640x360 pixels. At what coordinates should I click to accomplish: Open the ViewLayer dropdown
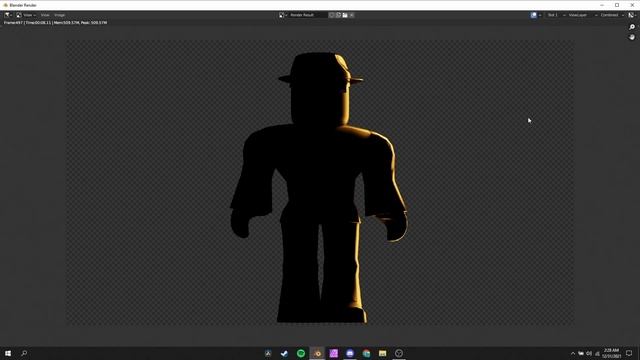[x=582, y=15]
